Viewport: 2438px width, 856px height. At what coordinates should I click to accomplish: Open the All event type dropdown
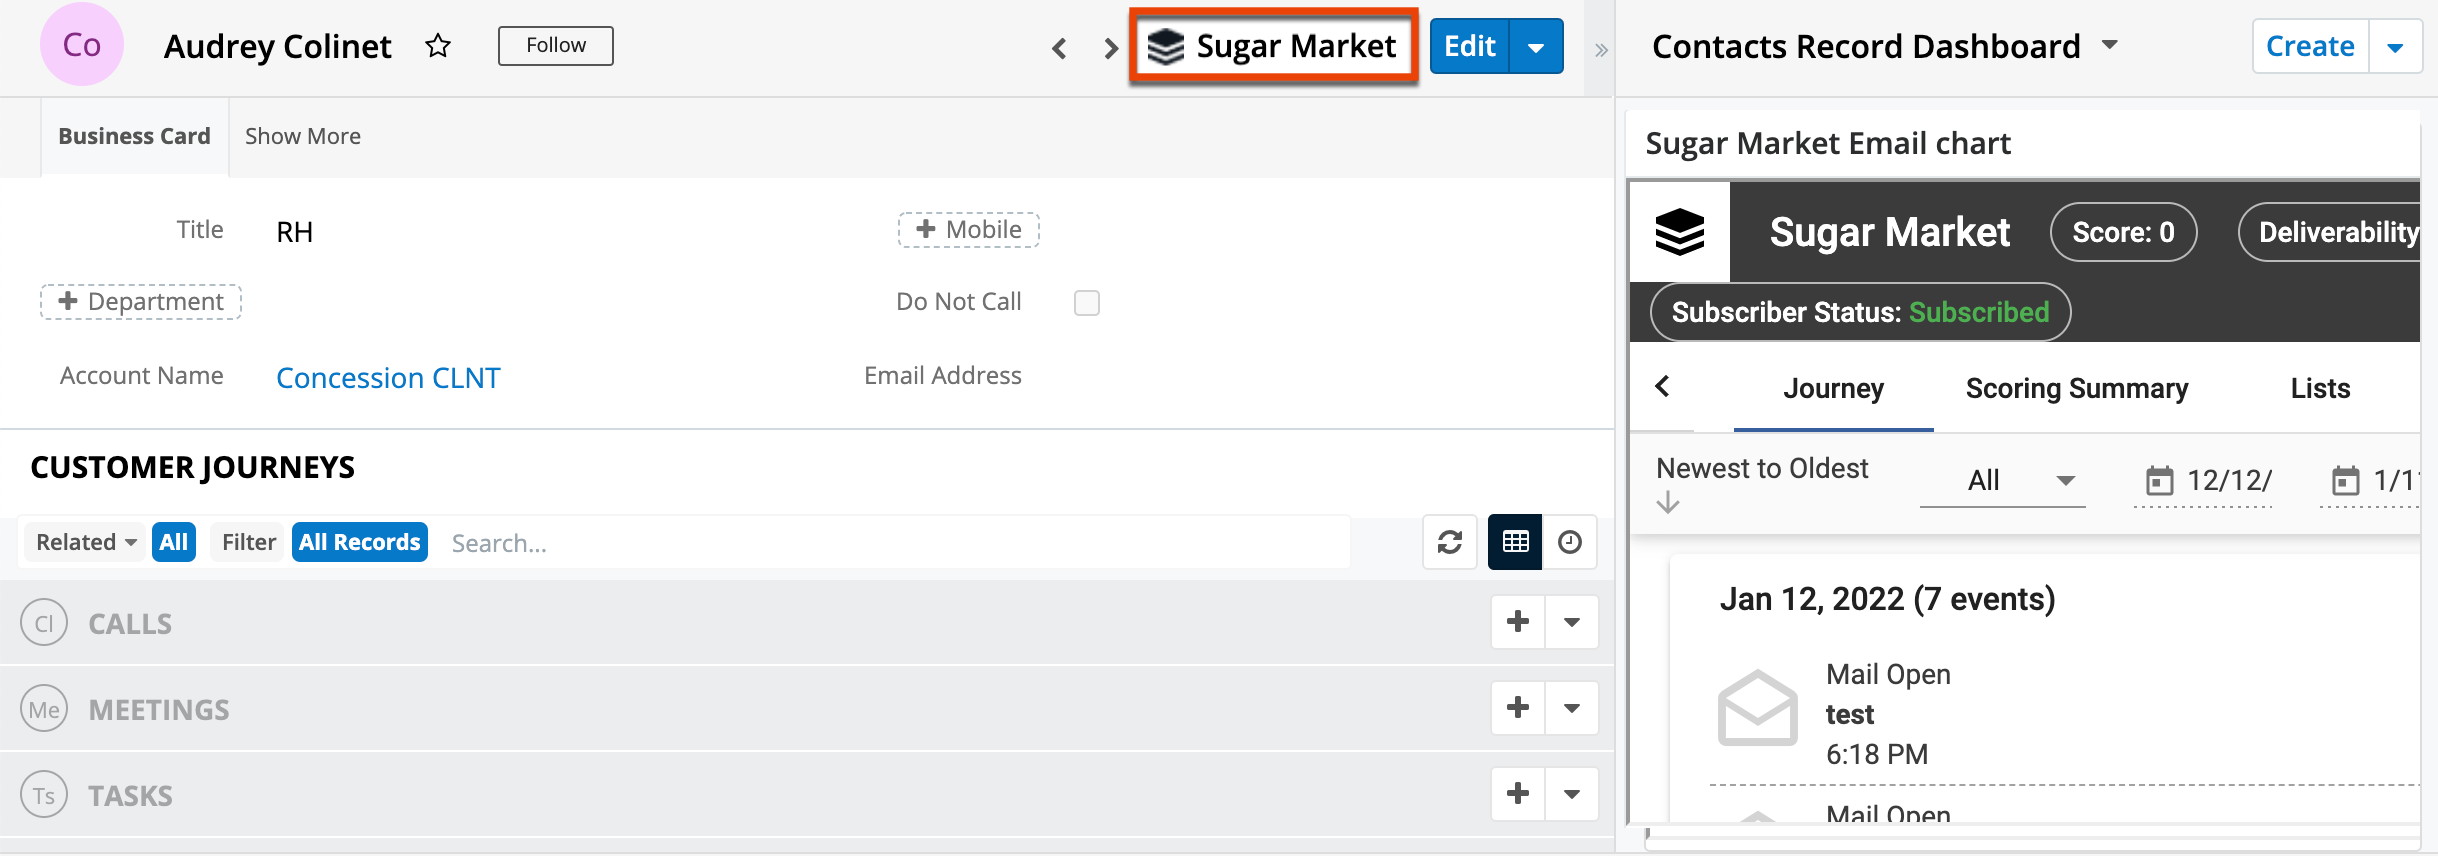click(2002, 481)
